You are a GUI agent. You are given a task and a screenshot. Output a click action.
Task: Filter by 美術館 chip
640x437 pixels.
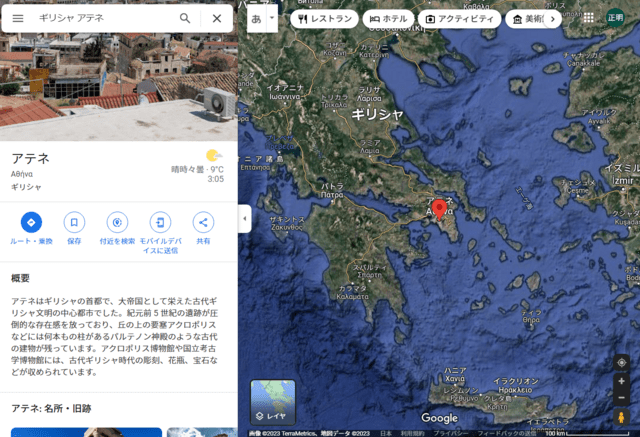[x=525, y=19]
